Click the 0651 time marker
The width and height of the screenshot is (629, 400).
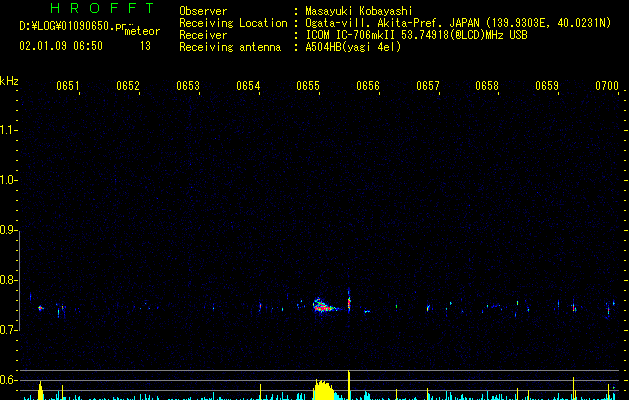point(68,85)
